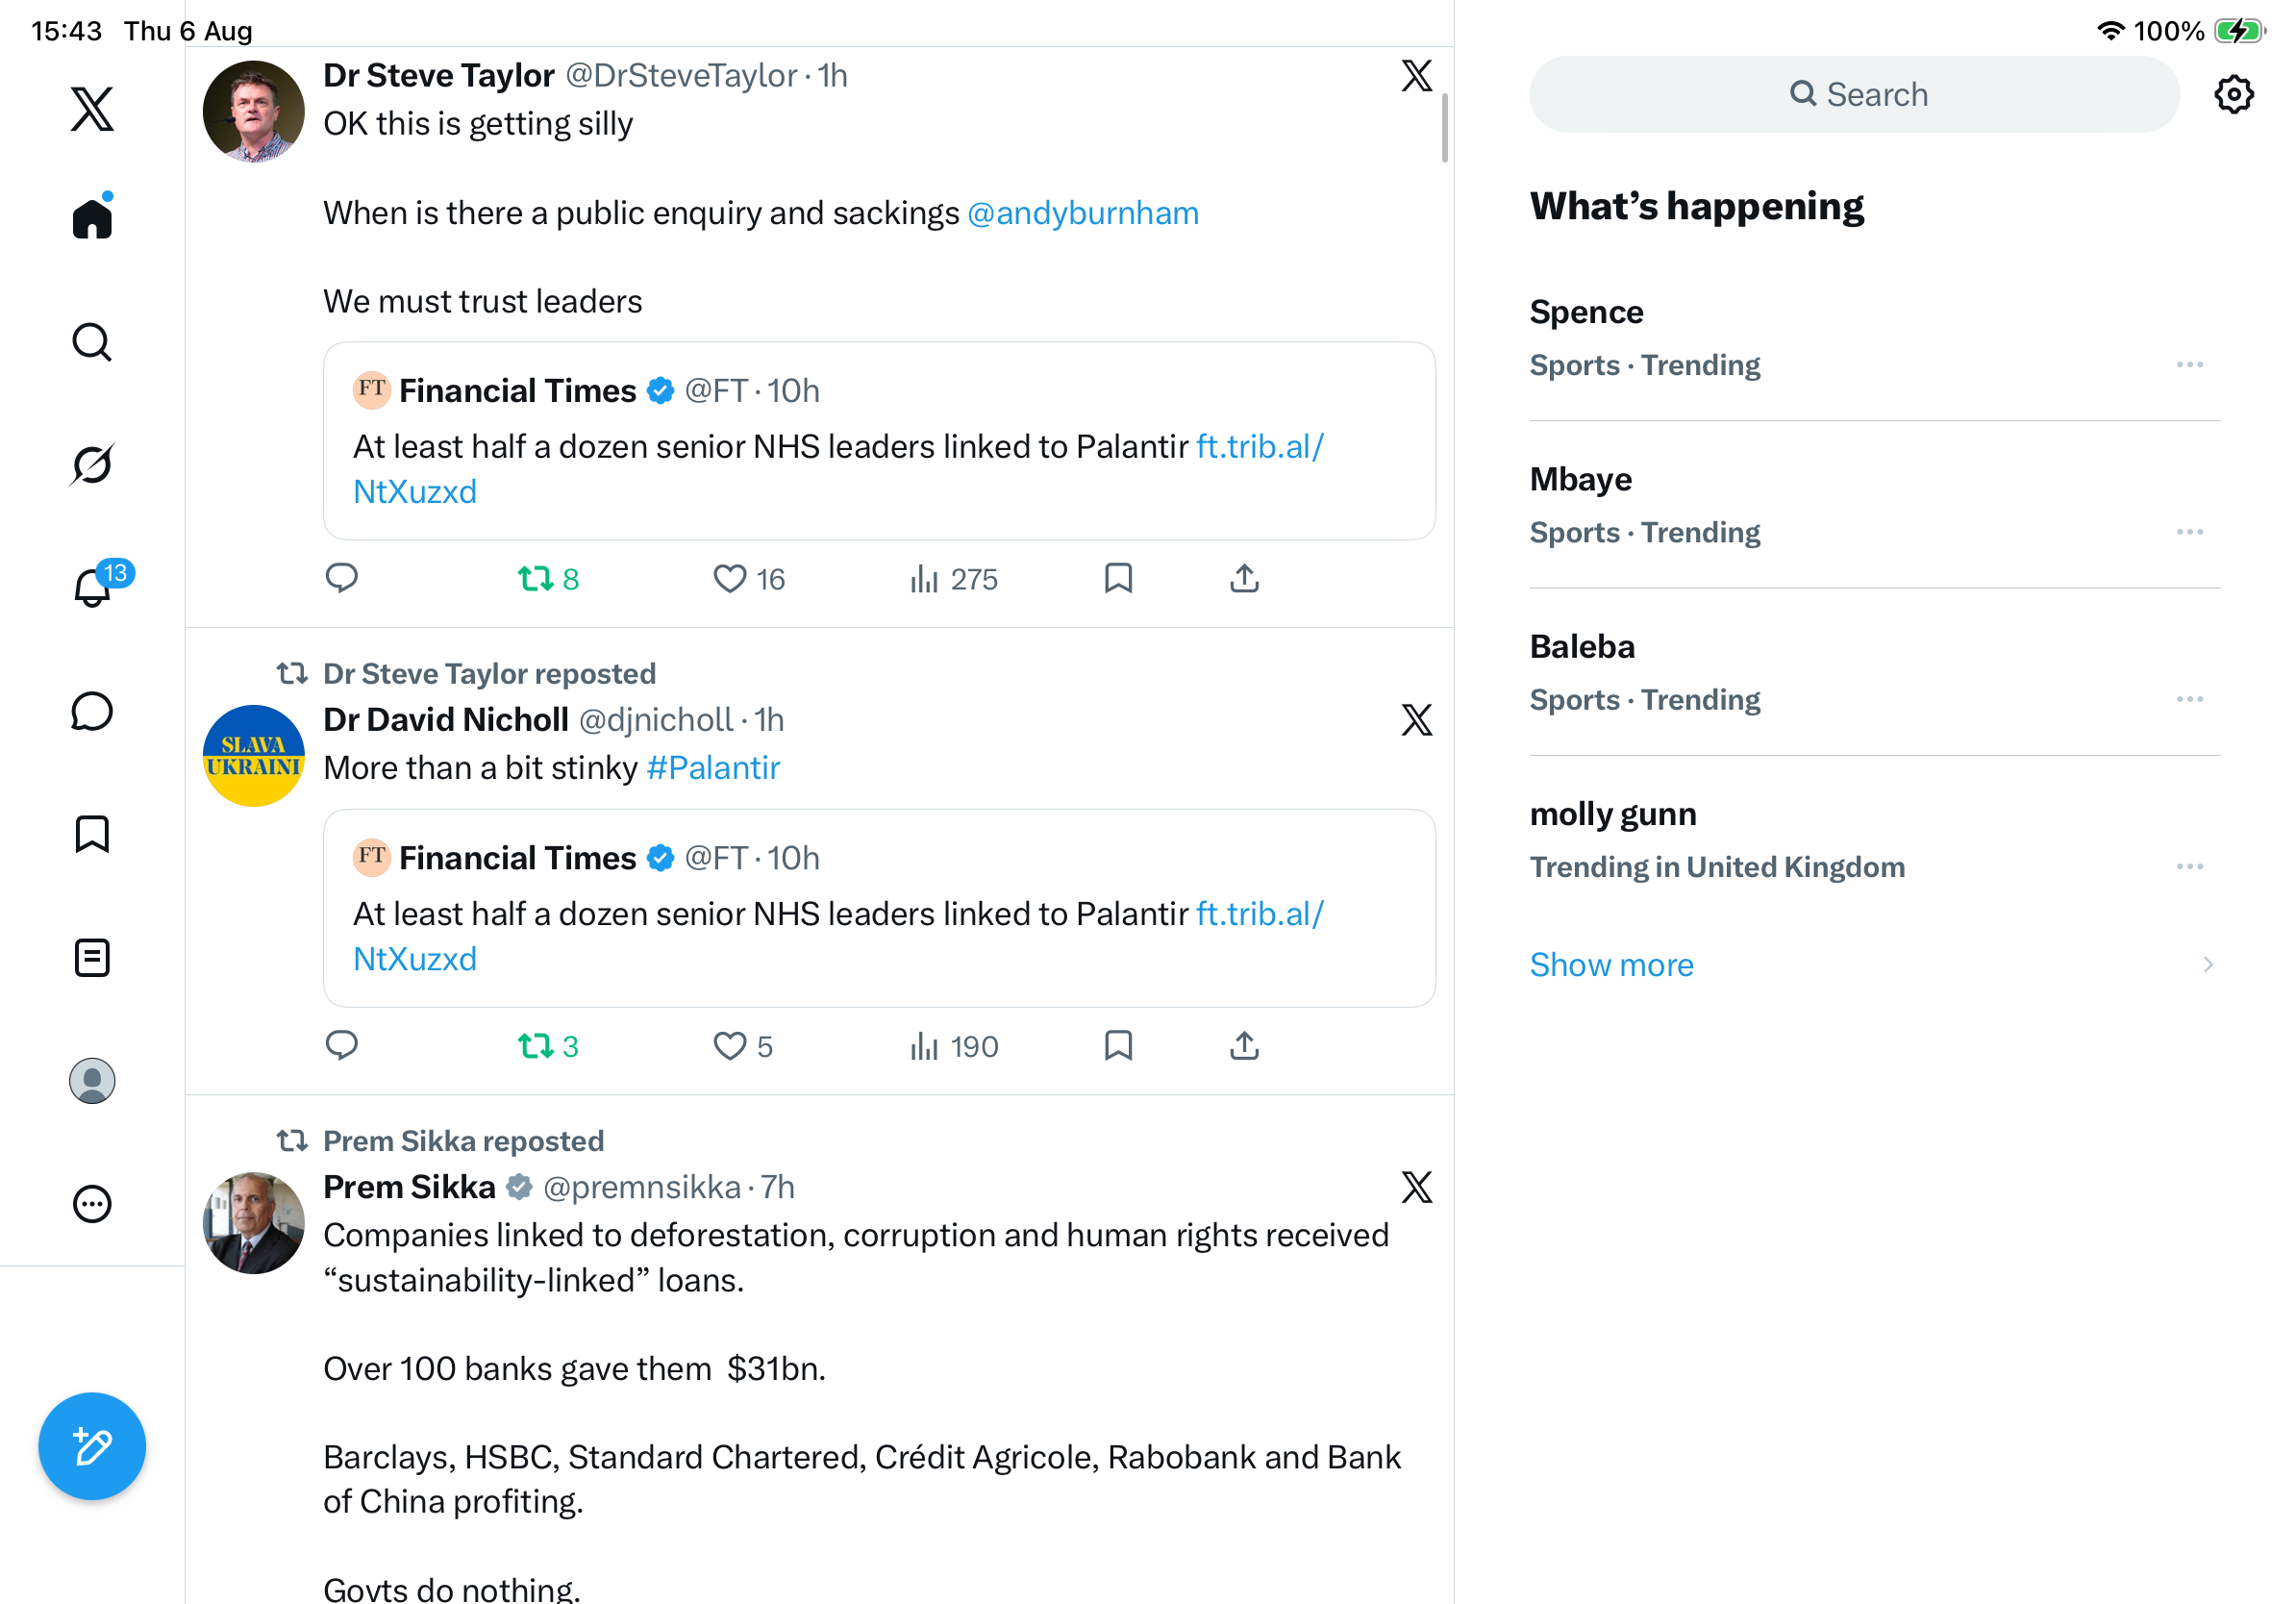Open the @andyburnham mention link
This screenshot has height=1604, width=2296.
(1082, 213)
